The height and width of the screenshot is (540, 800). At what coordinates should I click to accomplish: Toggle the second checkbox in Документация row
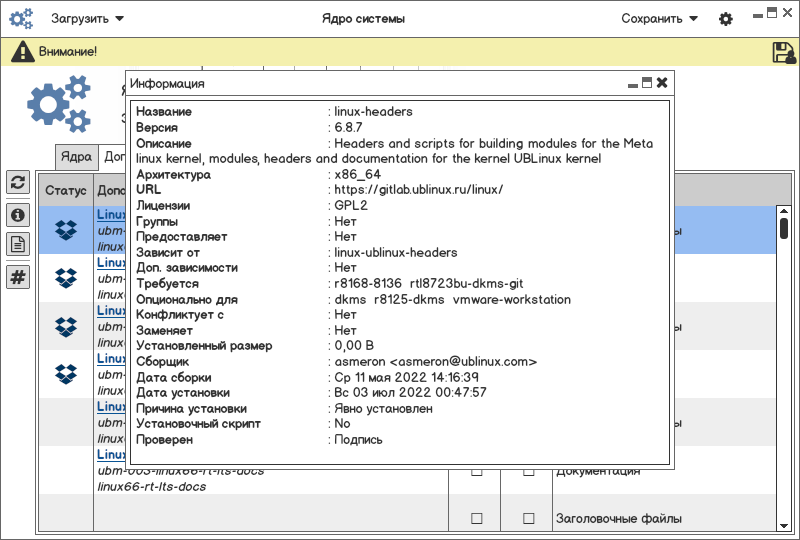(529, 472)
